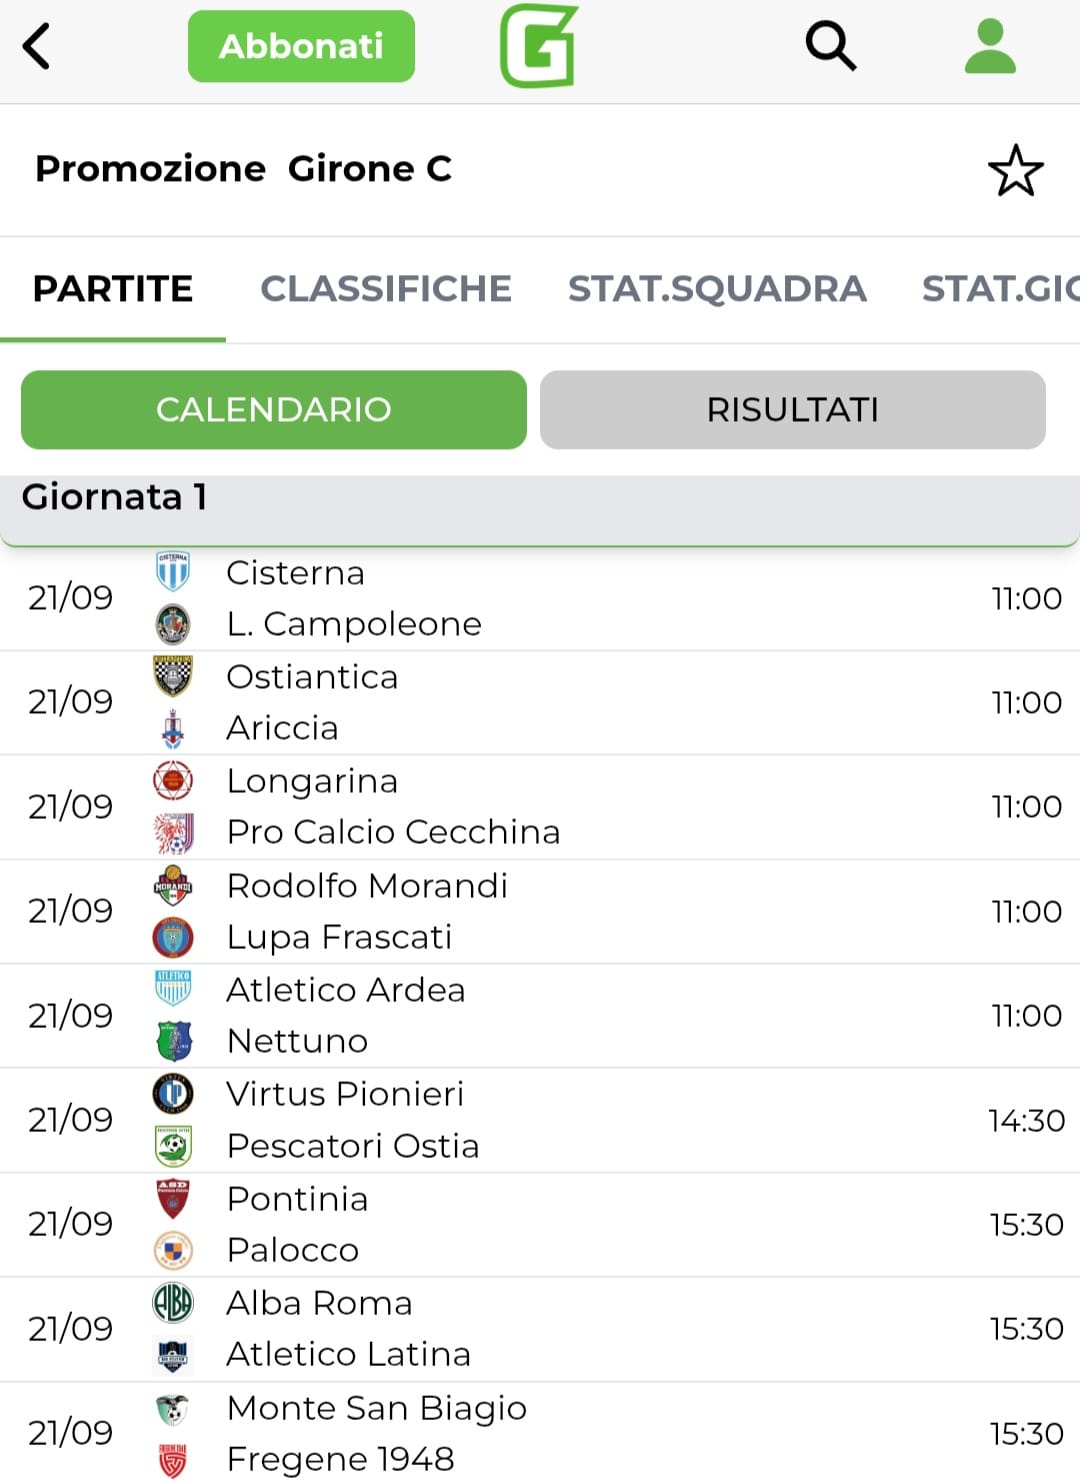The width and height of the screenshot is (1080, 1484).
Task: Click the Ostiantica checkered crest
Action: 173,676
